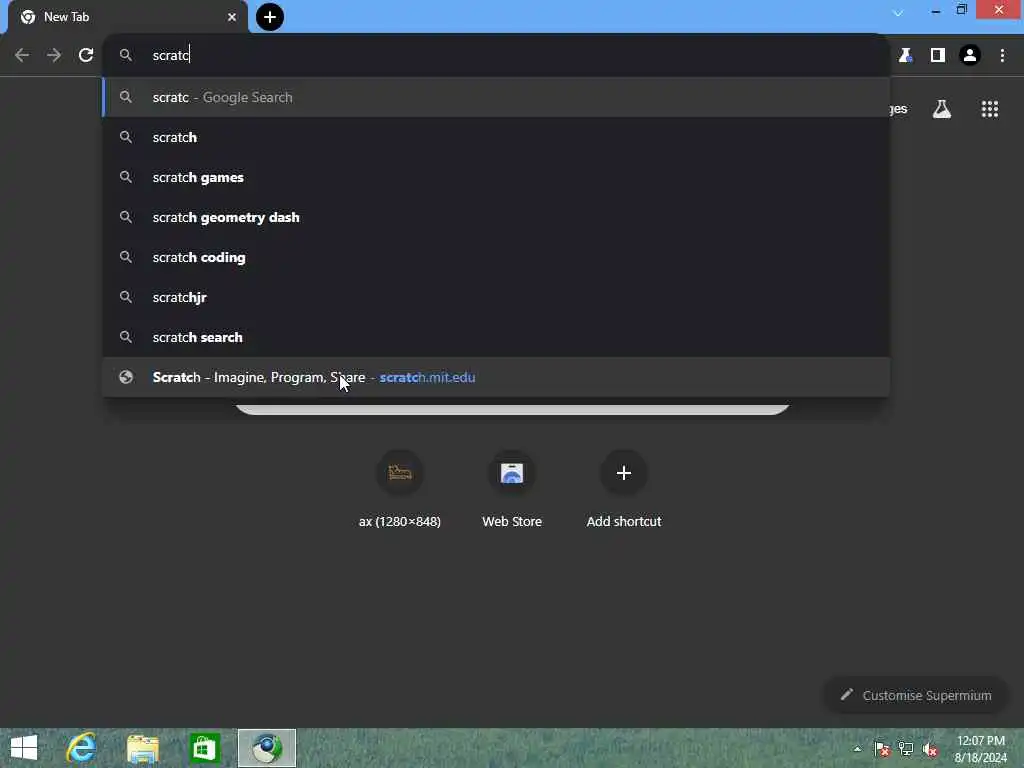Click the address bar containing 'scratc'

point(496,56)
